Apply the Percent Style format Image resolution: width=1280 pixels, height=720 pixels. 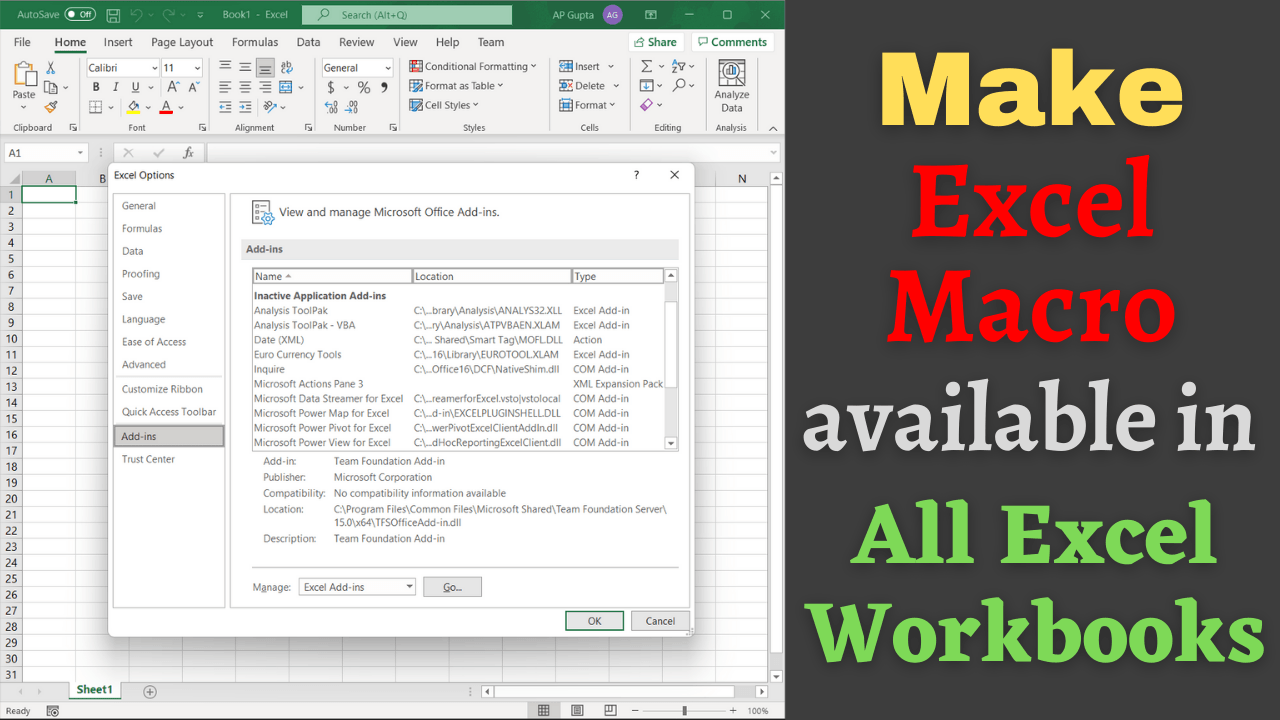coord(364,87)
